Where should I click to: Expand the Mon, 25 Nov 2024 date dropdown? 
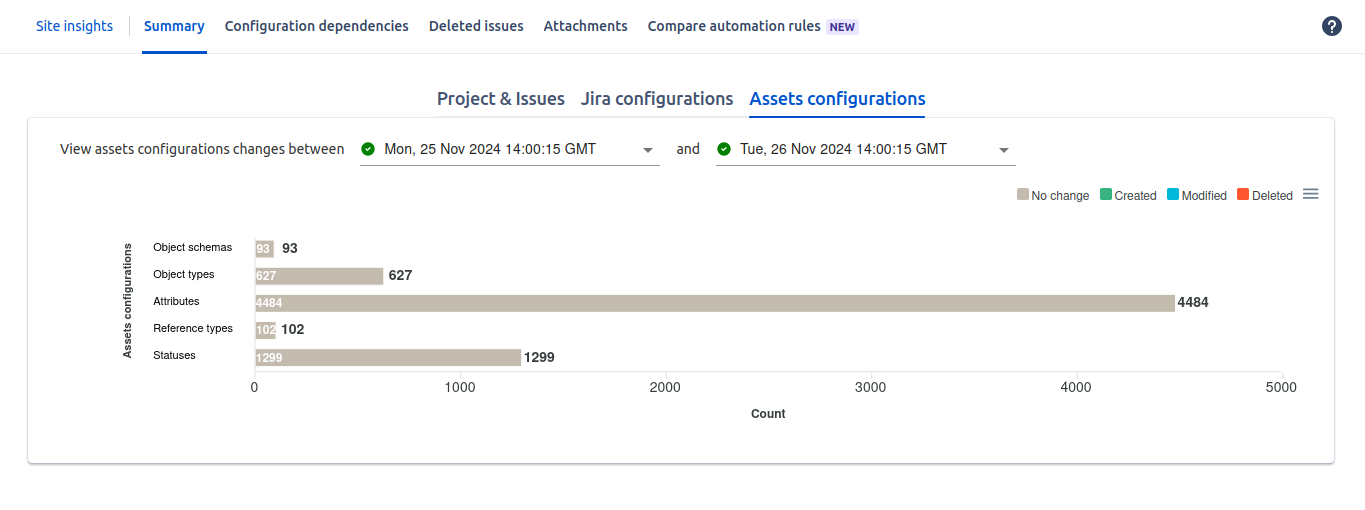648,150
